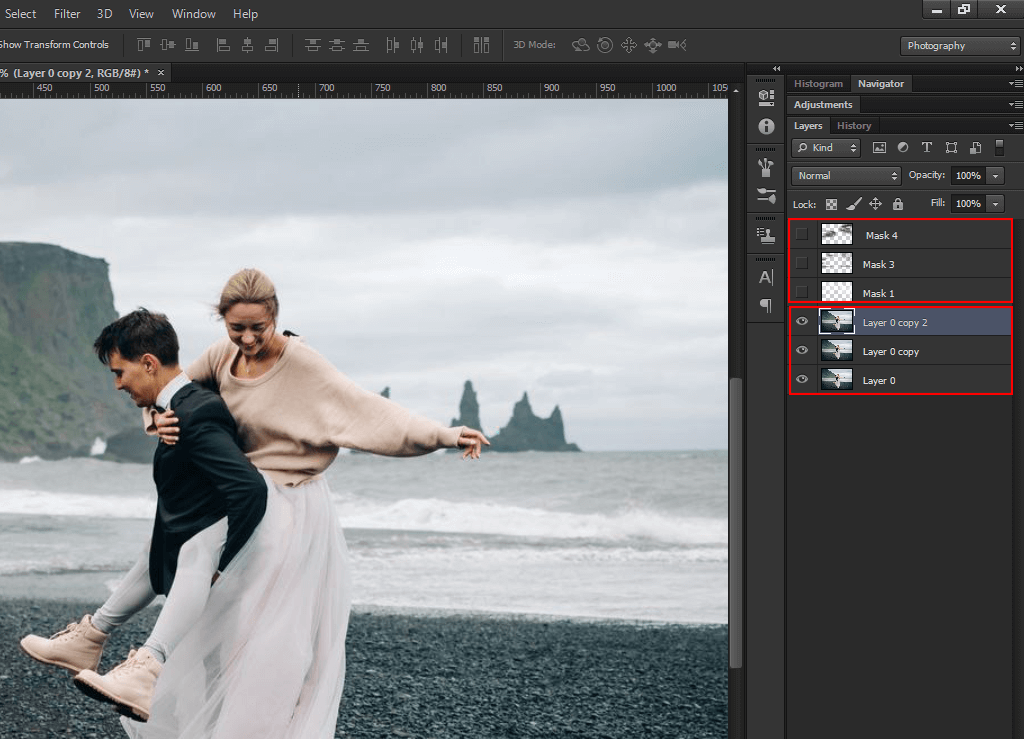Viewport: 1024px width, 739px height.
Task: Toggle Lock all padlock icon
Action: 898,204
